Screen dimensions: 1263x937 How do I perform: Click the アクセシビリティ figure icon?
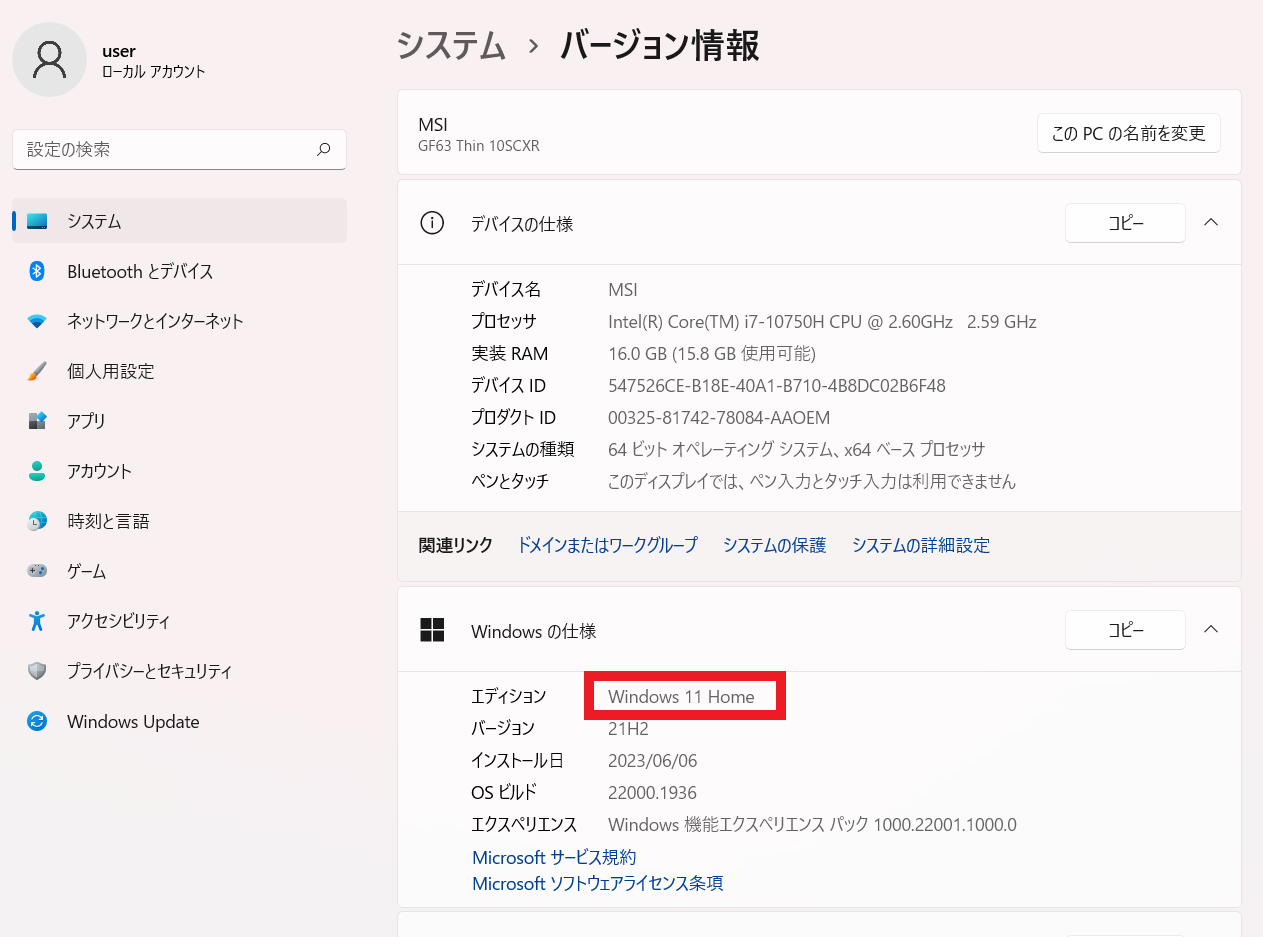pos(37,621)
